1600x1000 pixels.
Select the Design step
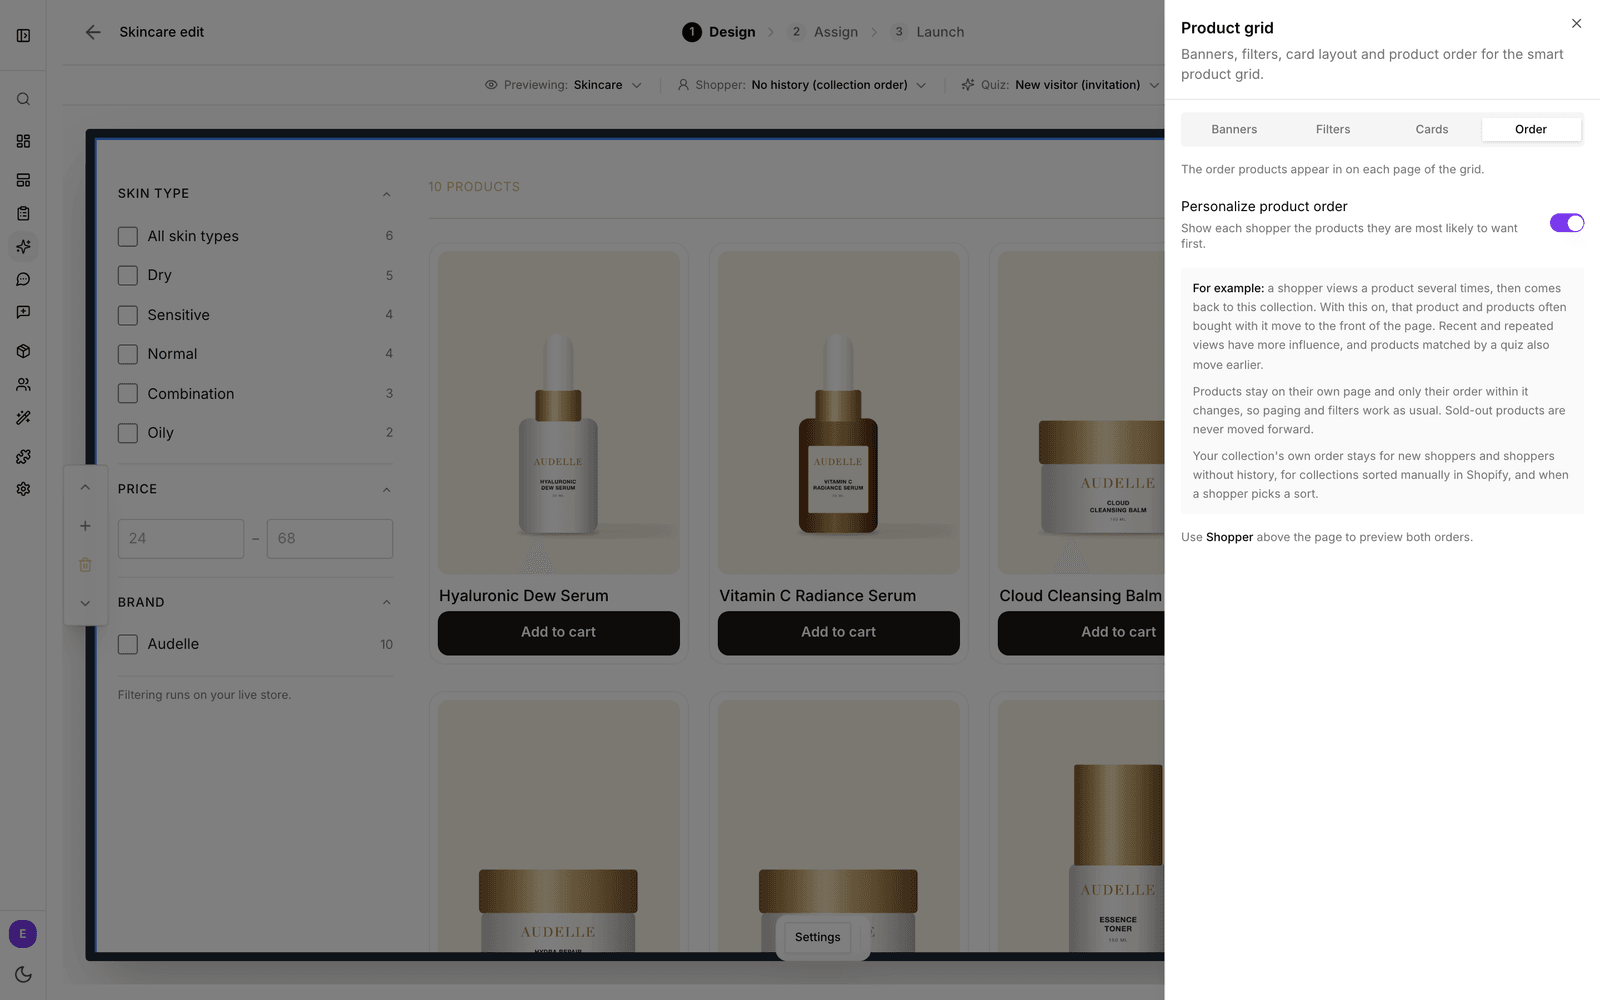[x=718, y=32]
